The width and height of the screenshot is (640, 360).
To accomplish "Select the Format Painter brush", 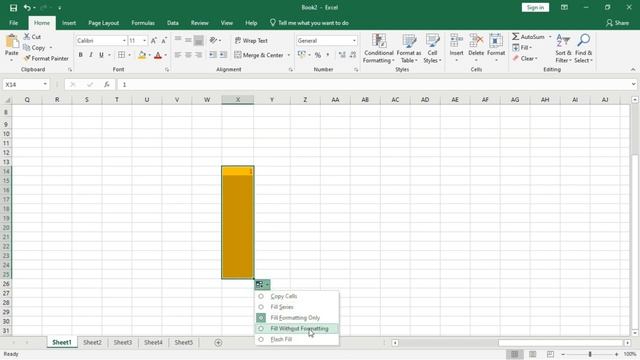I will (x=46, y=58).
